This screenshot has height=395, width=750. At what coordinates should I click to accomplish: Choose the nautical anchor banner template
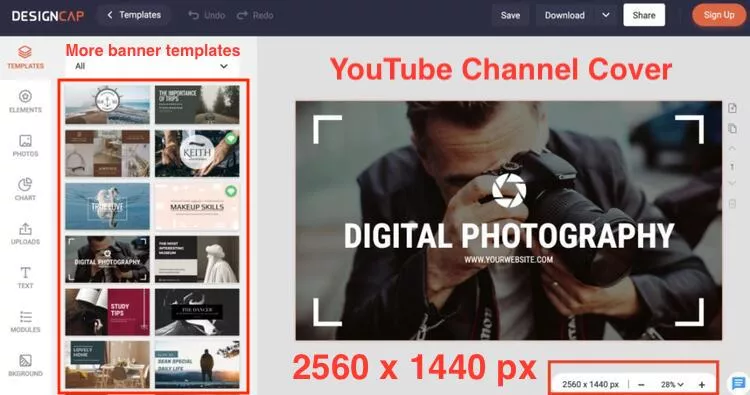[107, 104]
